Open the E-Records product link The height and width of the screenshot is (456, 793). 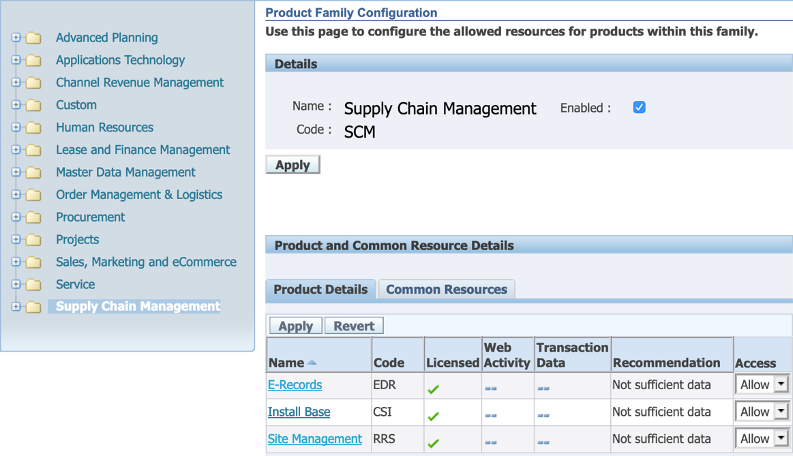click(x=296, y=385)
